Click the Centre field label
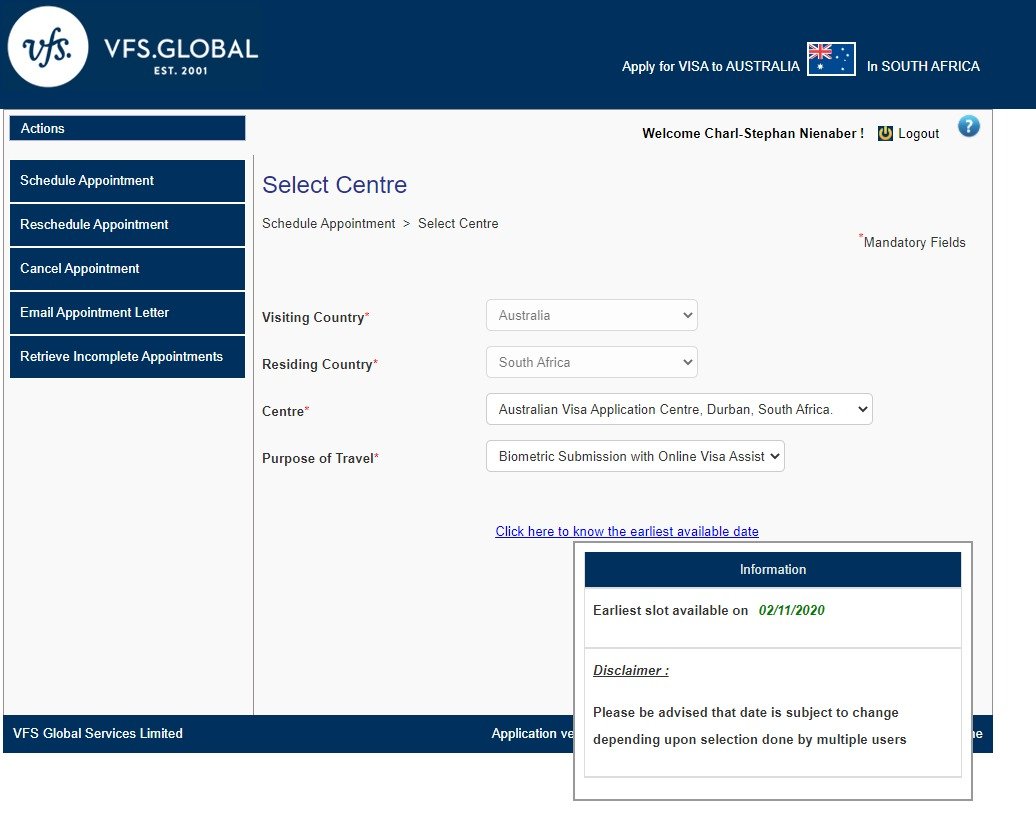Screen dimensions: 1036x820 coord(285,411)
